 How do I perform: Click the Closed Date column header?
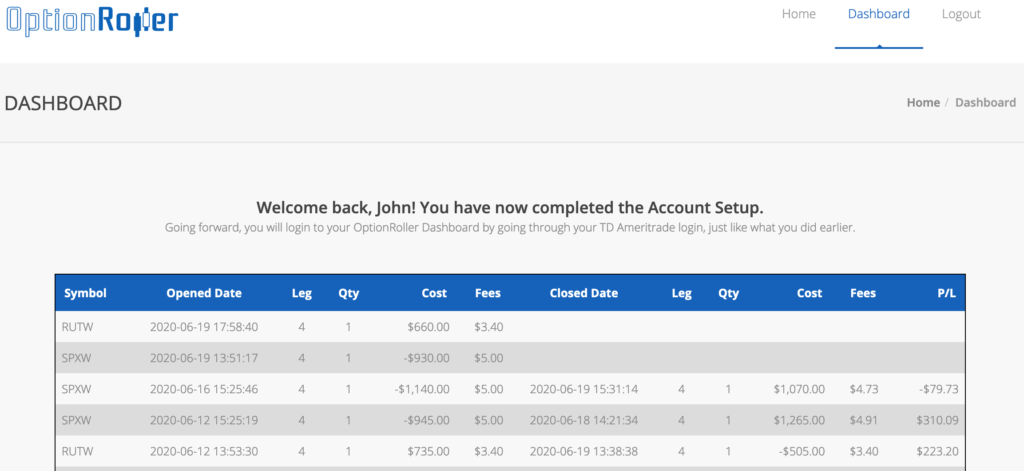tap(584, 293)
